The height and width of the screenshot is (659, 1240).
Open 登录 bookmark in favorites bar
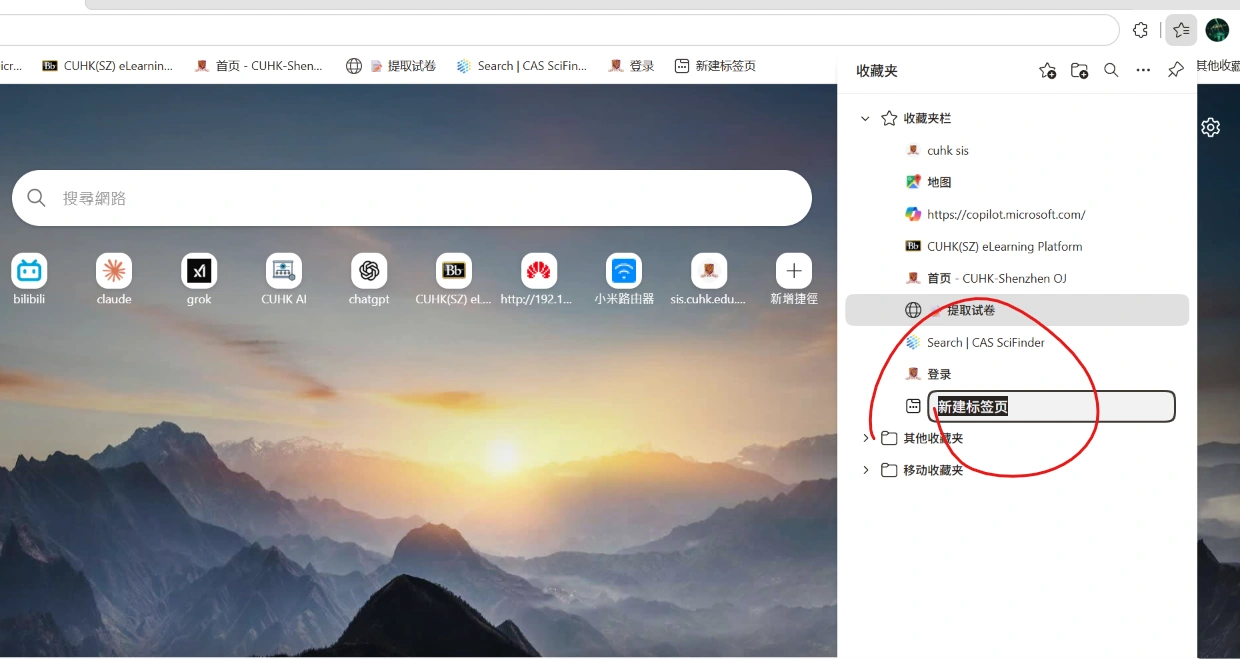pos(631,66)
